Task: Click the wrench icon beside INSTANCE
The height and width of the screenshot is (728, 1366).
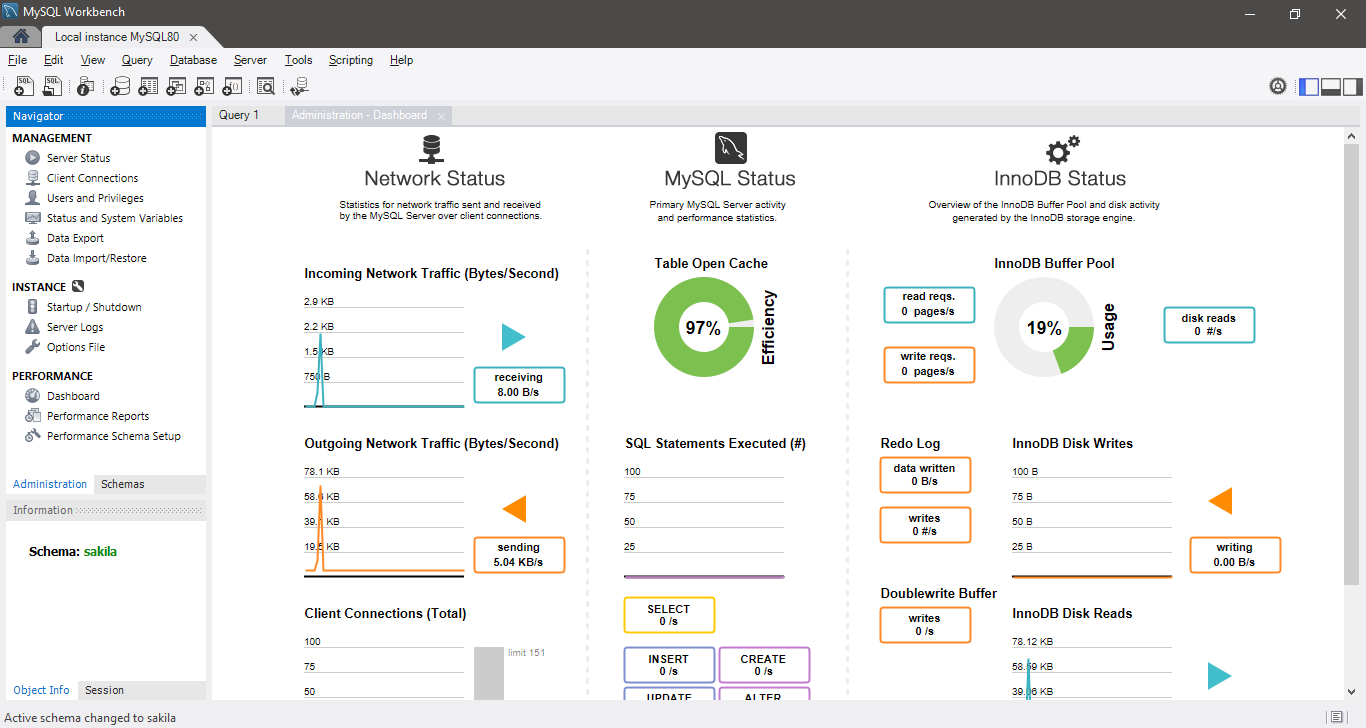Action: pyautogui.click(x=78, y=287)
